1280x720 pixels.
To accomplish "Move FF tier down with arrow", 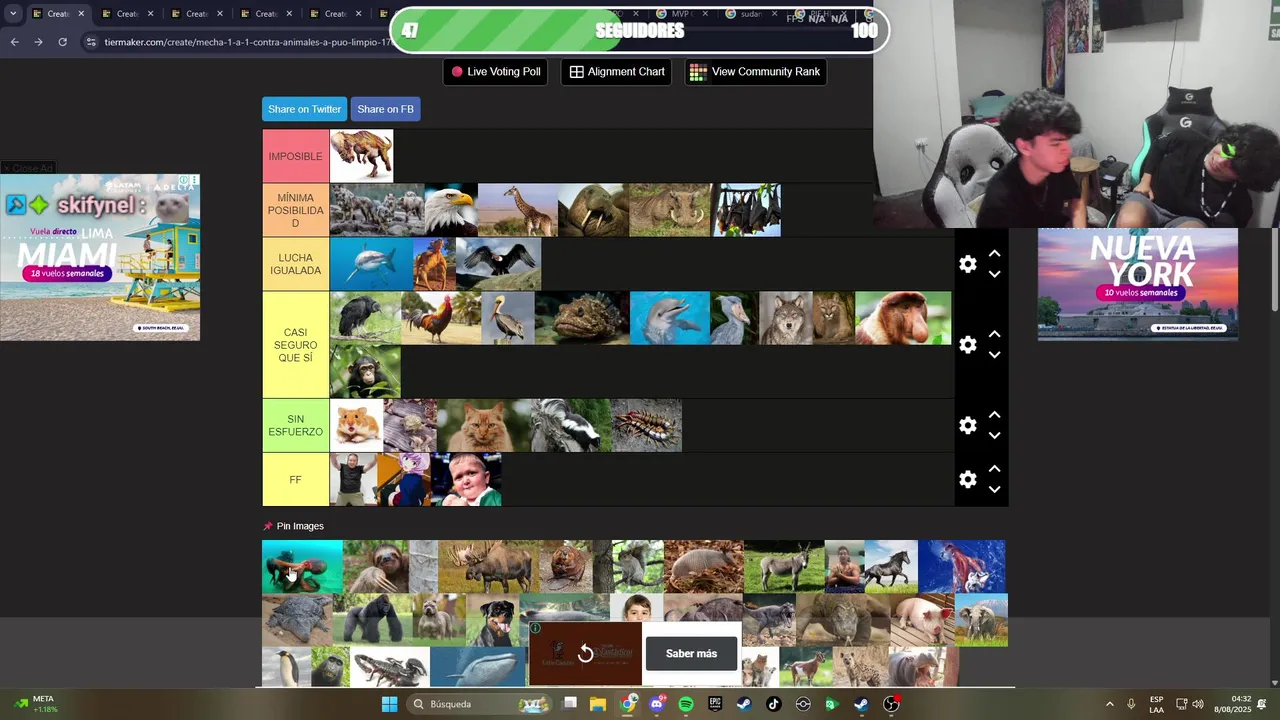I will (x=994, y=490).
